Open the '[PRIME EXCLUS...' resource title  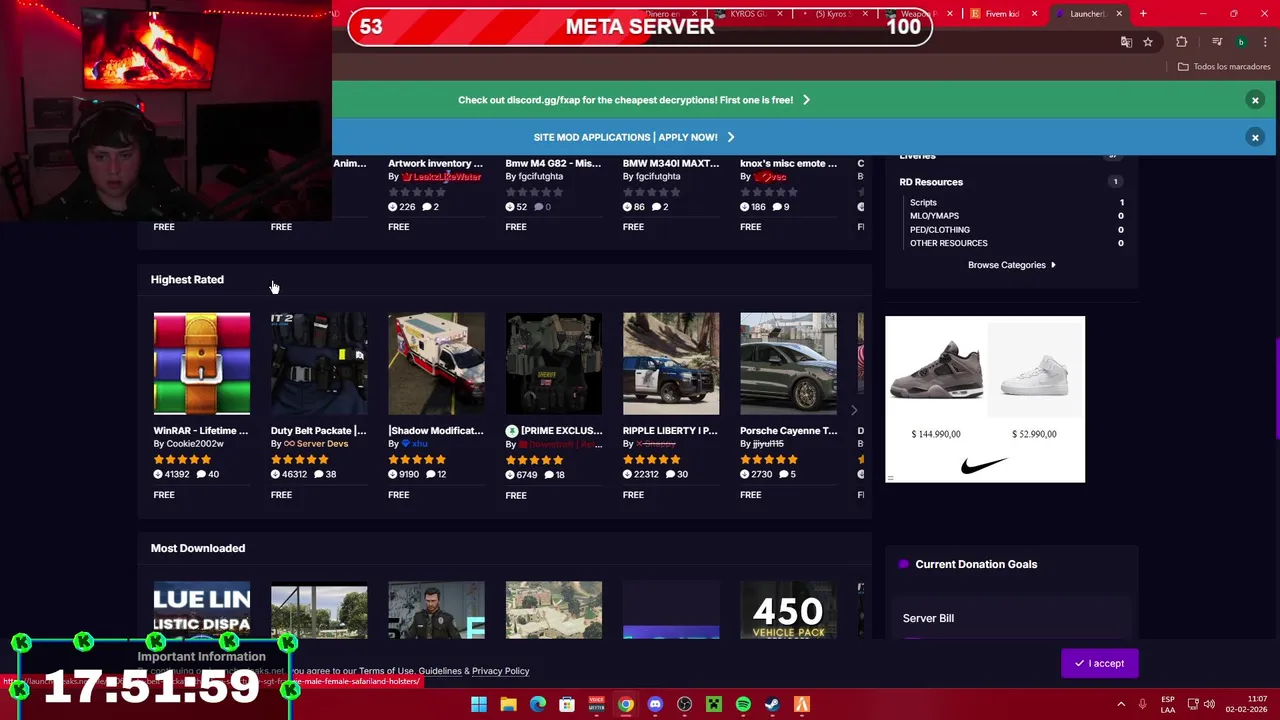pos(562,431)
